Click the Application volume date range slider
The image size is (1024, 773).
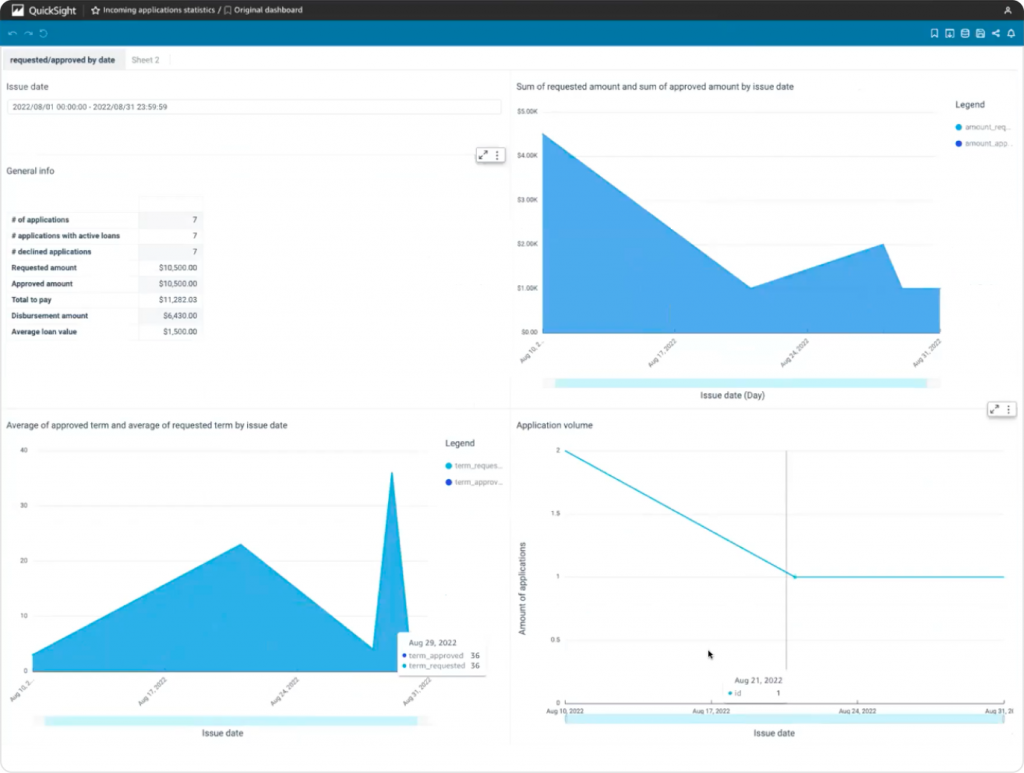(784, 719)
